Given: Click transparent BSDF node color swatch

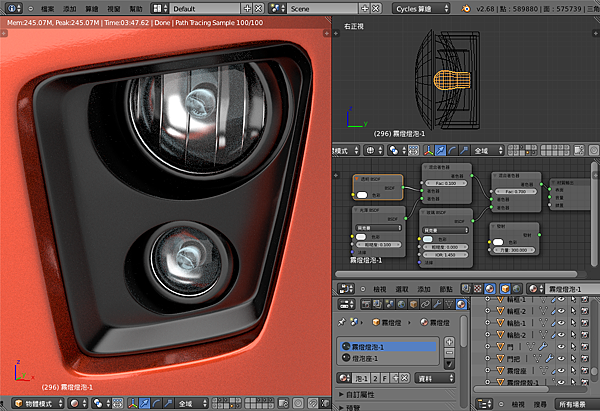Looking at the screenshot, I should click(362, 195).
